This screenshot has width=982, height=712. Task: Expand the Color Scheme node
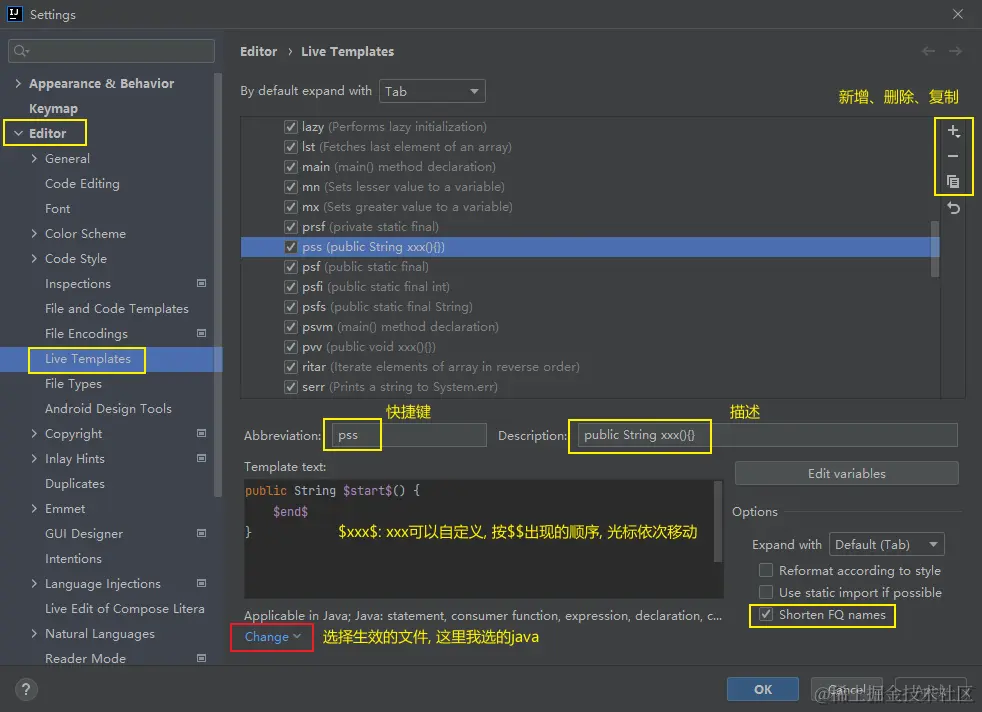pyautogui.click(x=34, y=234)
